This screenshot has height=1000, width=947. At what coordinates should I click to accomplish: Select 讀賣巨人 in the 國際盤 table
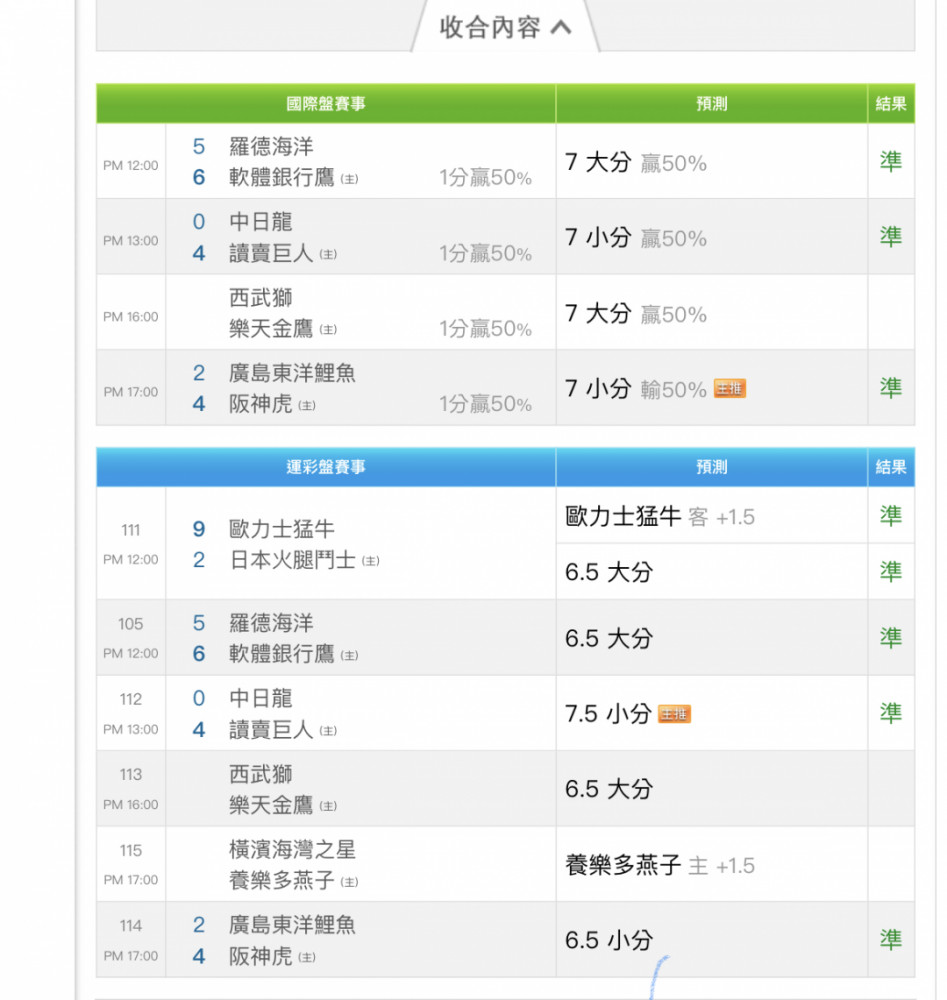[271, 253]
